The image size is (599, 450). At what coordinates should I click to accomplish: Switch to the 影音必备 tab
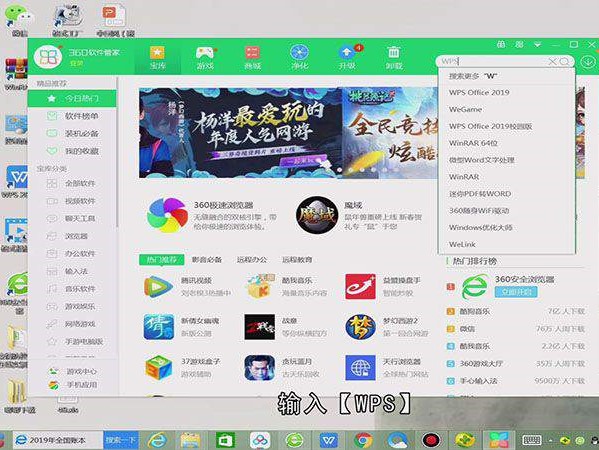207,260
